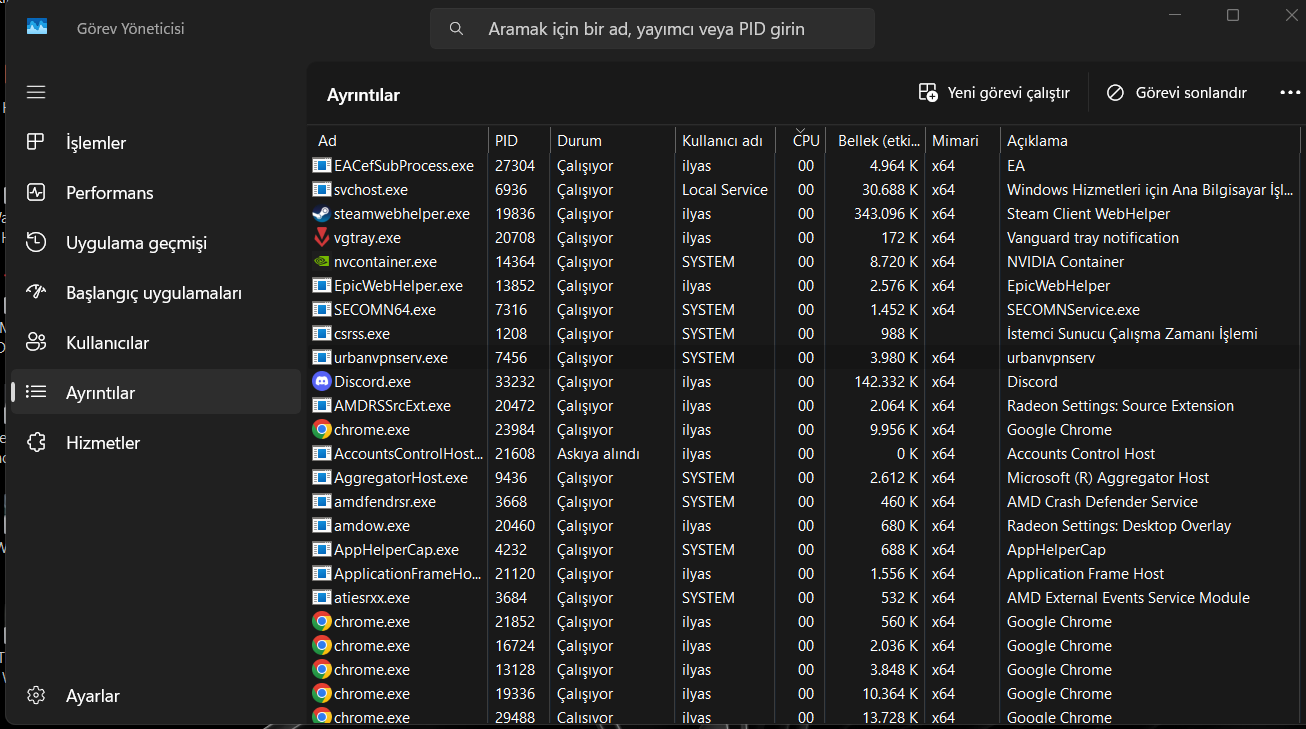Sort by the Durum column header
This screenshot has height=729, width=1306.
pyautogui.click(x=612, y=141)
